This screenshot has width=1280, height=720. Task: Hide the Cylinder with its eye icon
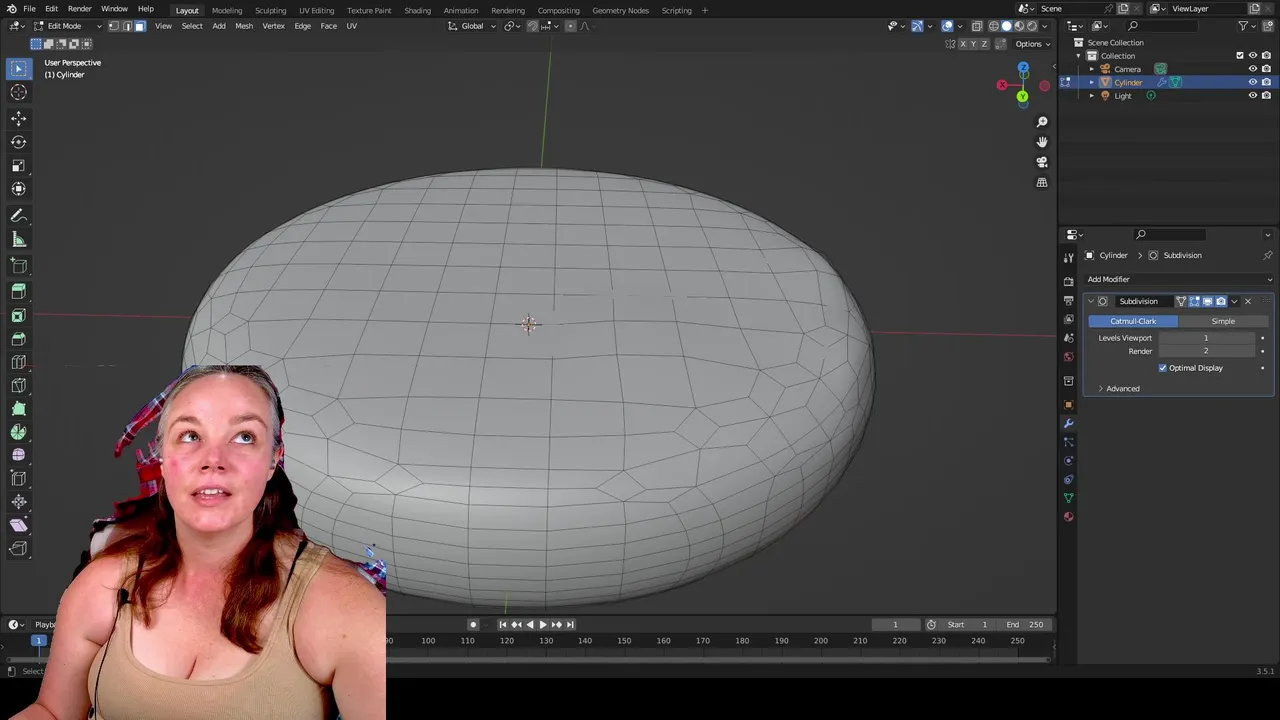(x=1252, y=82)
